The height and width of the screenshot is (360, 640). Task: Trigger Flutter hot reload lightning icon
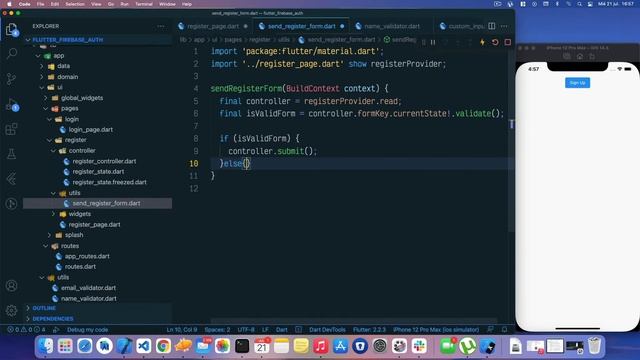click(x=482, y=42)
